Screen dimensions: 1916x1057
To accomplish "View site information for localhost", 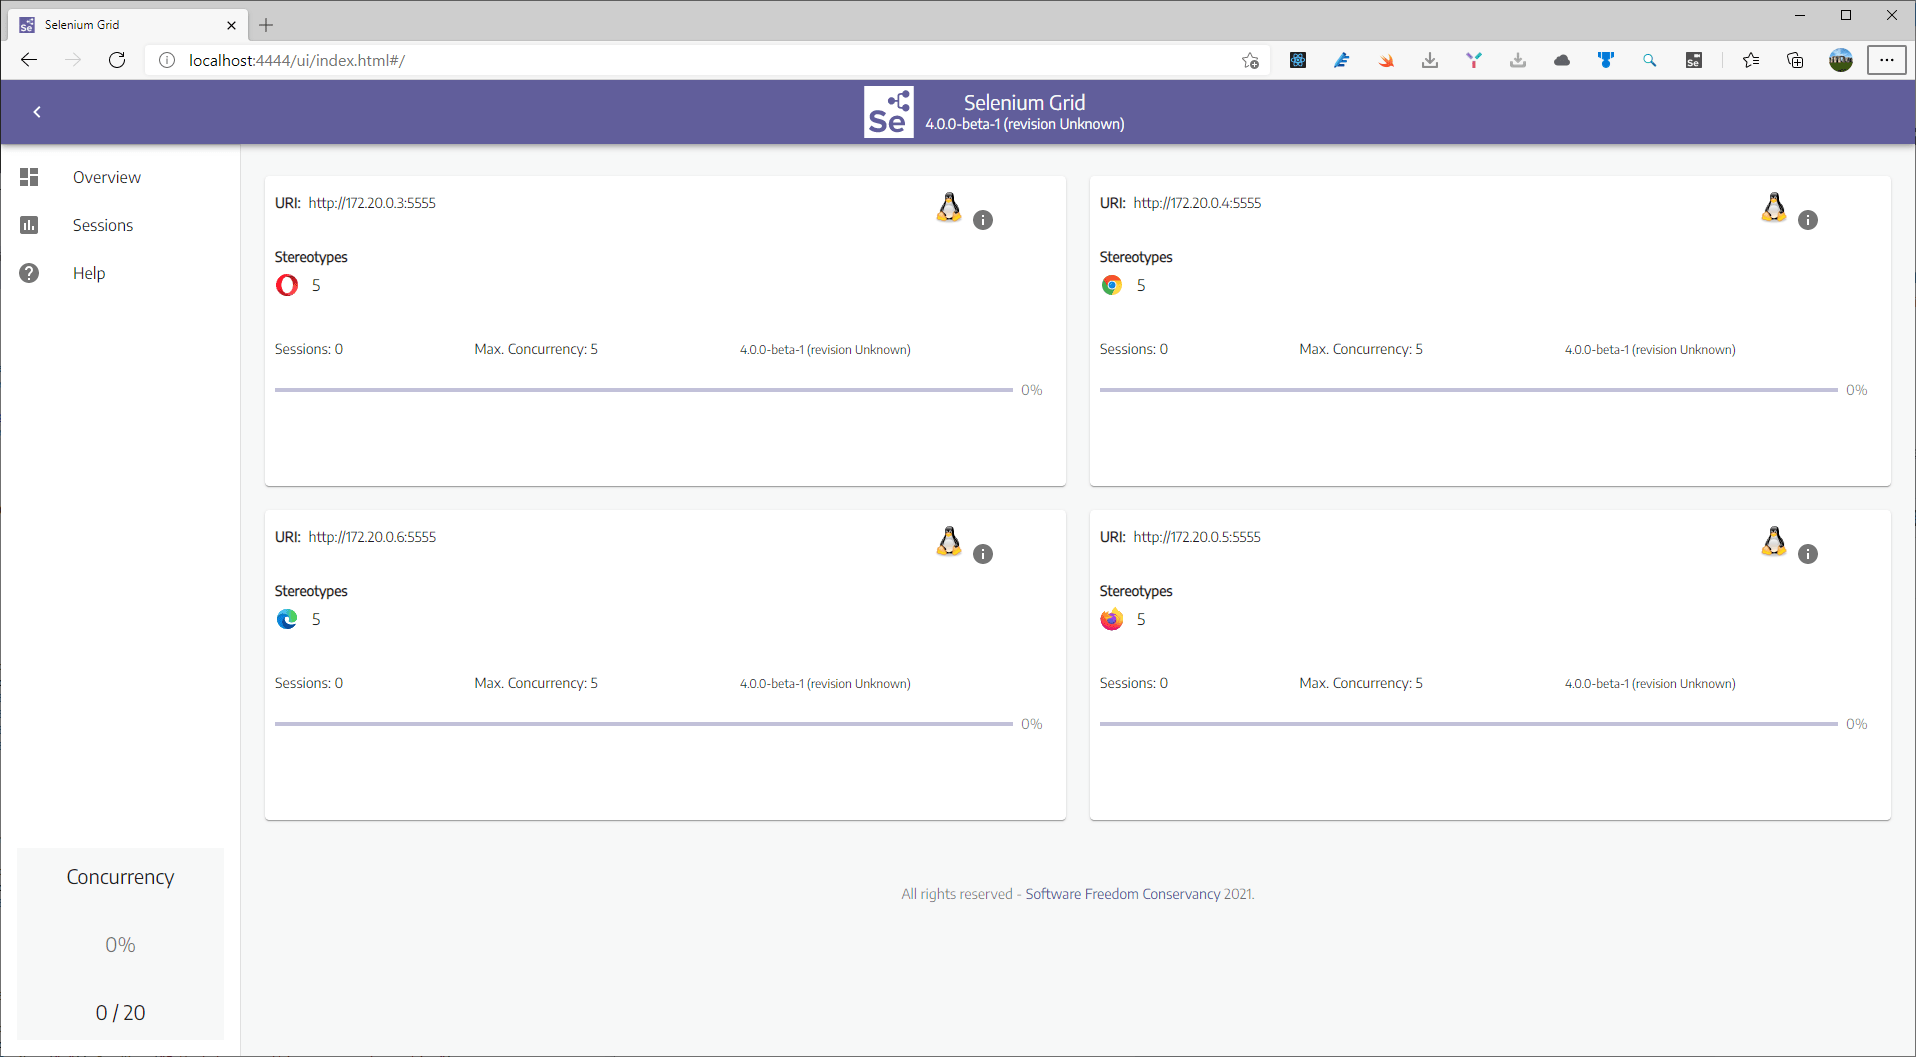I will click(167, 60).
